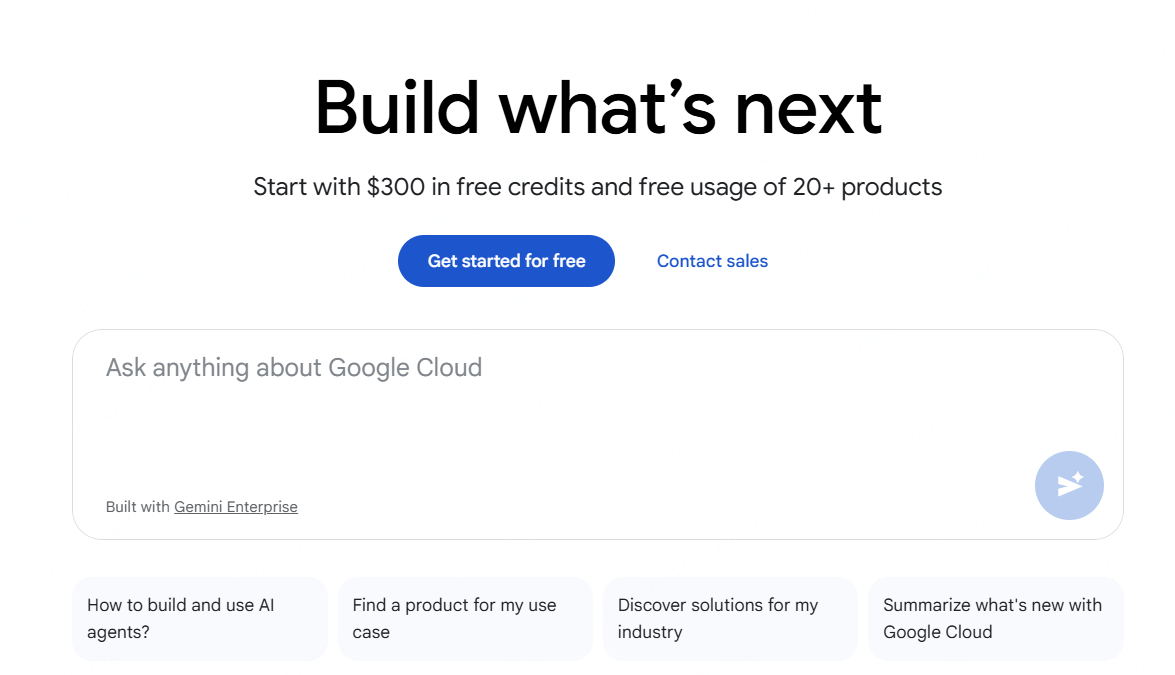Follow the Gemini Enterprise link
1175x675 pixels.
[x=236, y=507]
